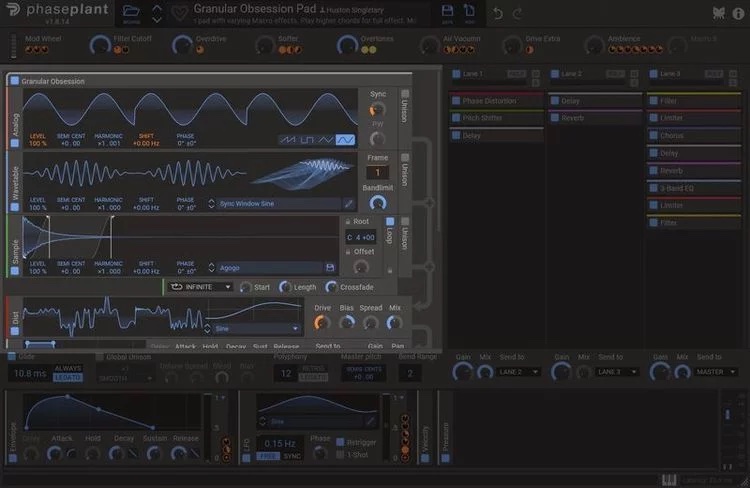
Task: Select the previous preset with up arrow
Action: tap(157, 8)
